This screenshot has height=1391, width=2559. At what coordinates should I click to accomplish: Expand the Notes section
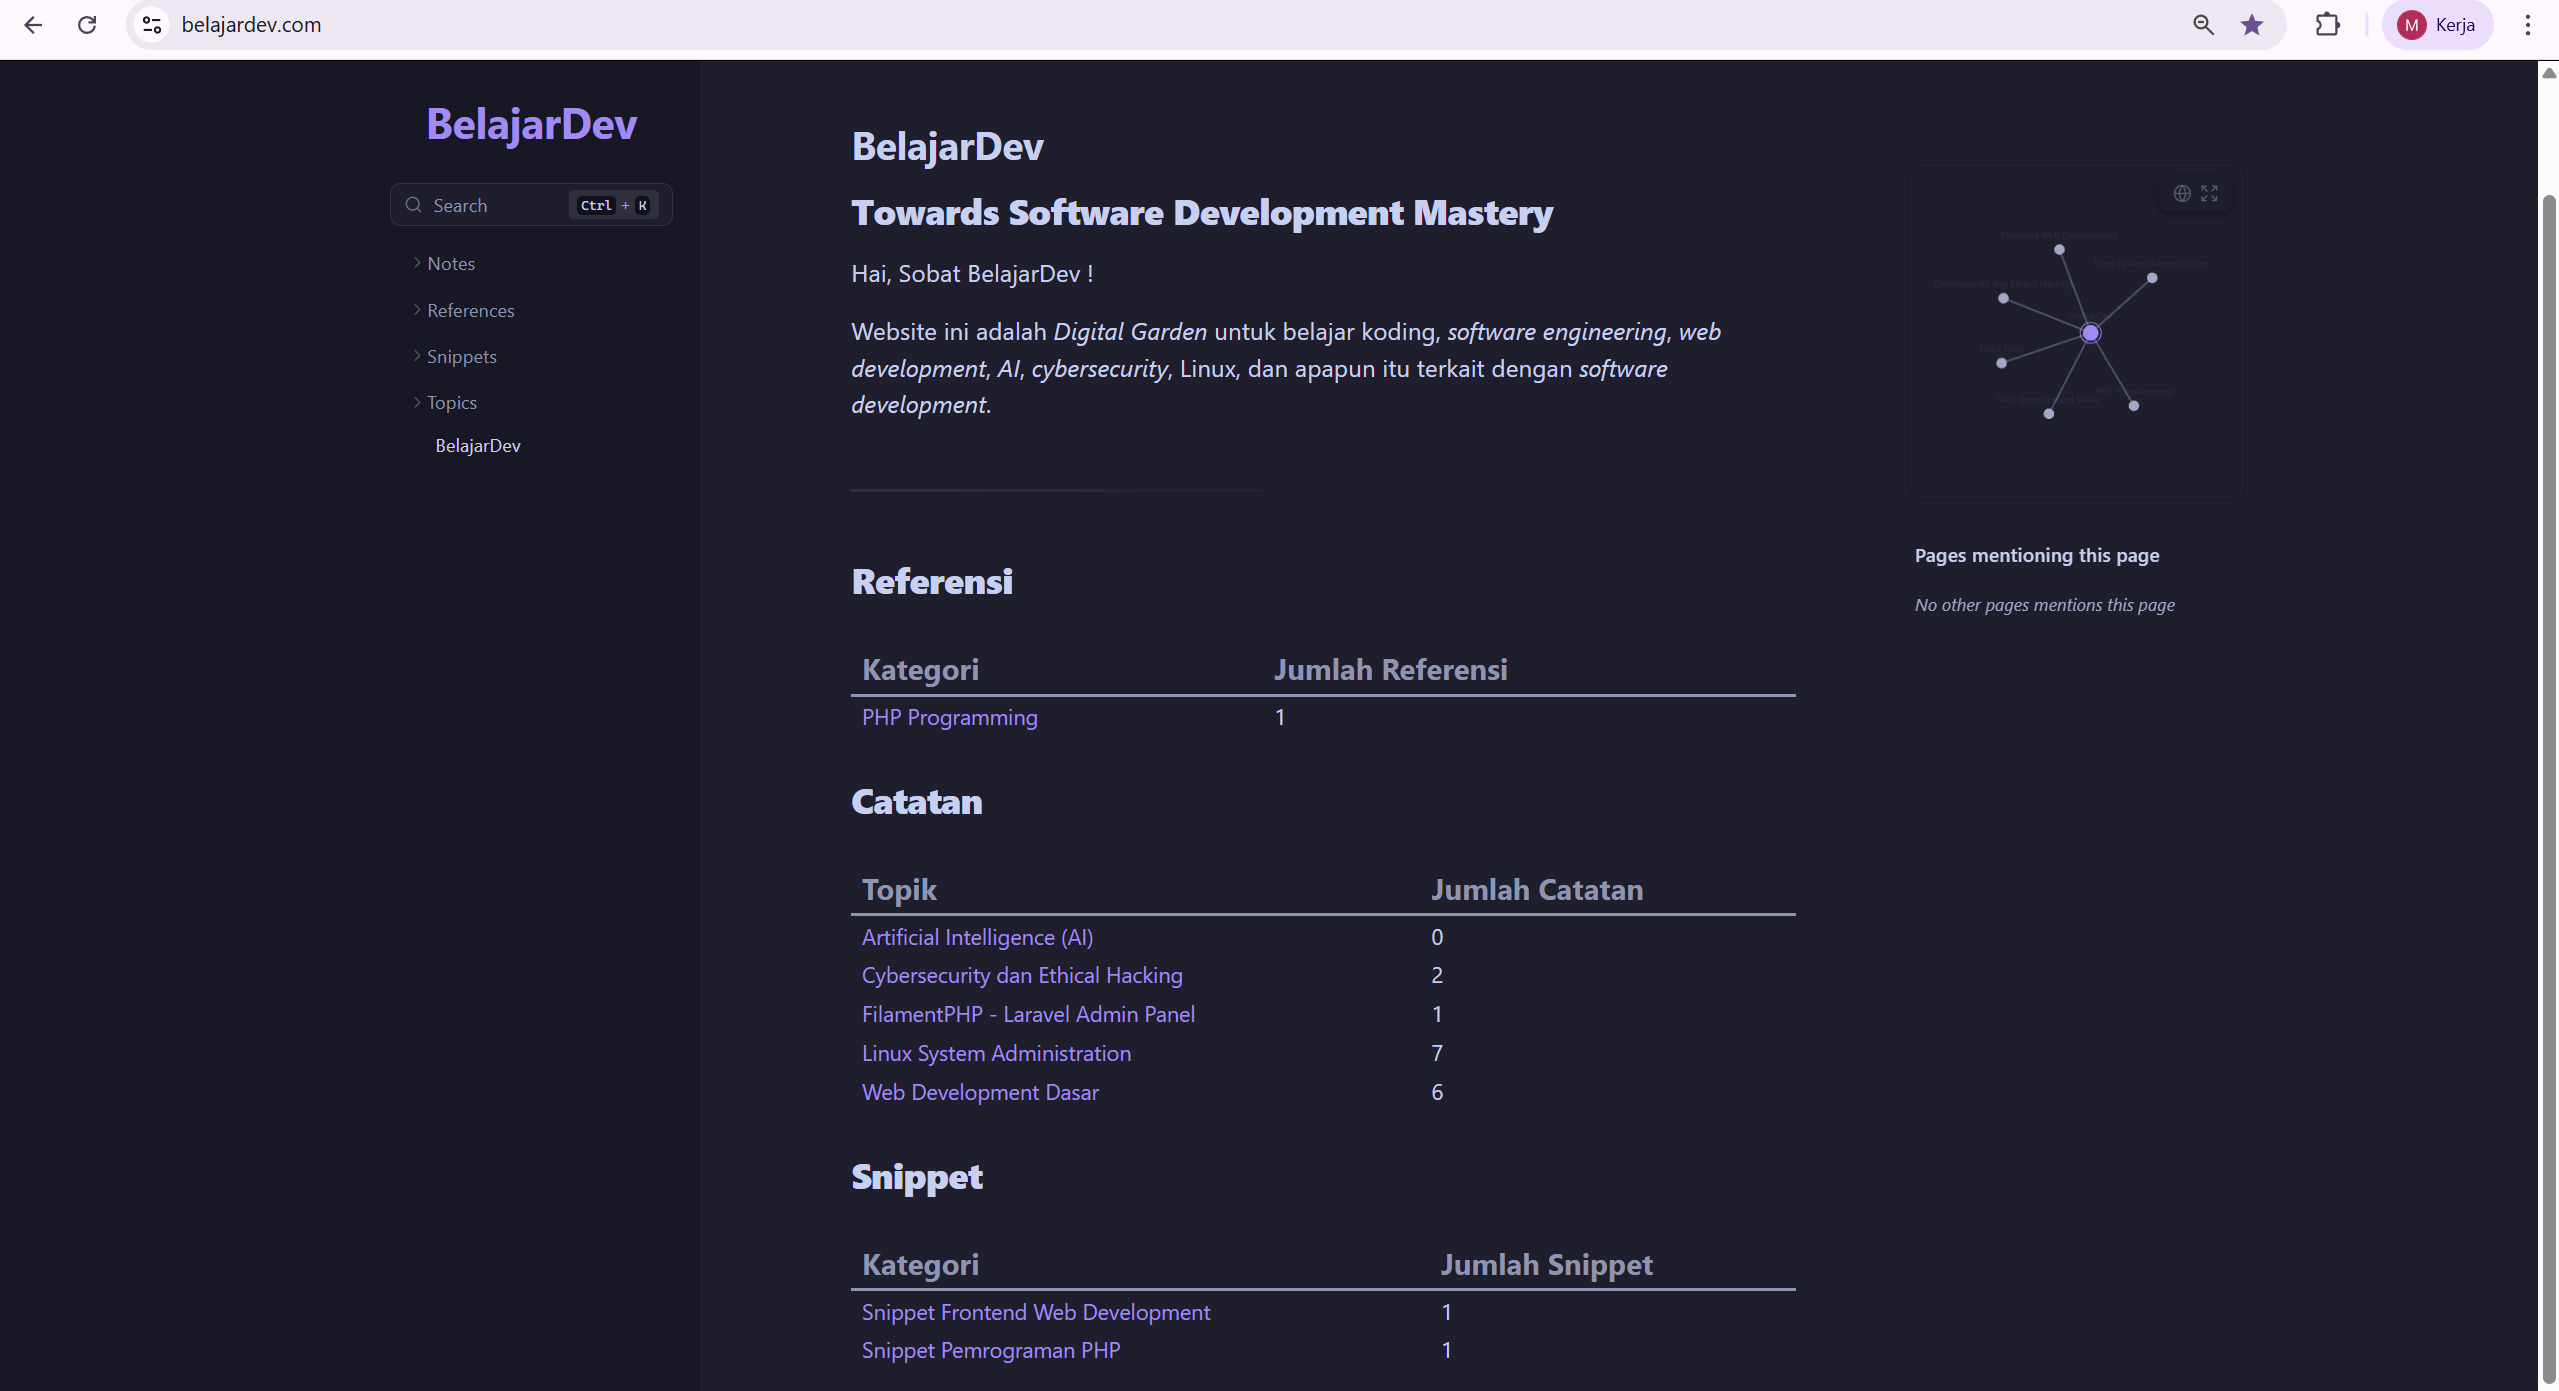pyautogui.click(x=450, y=262)
